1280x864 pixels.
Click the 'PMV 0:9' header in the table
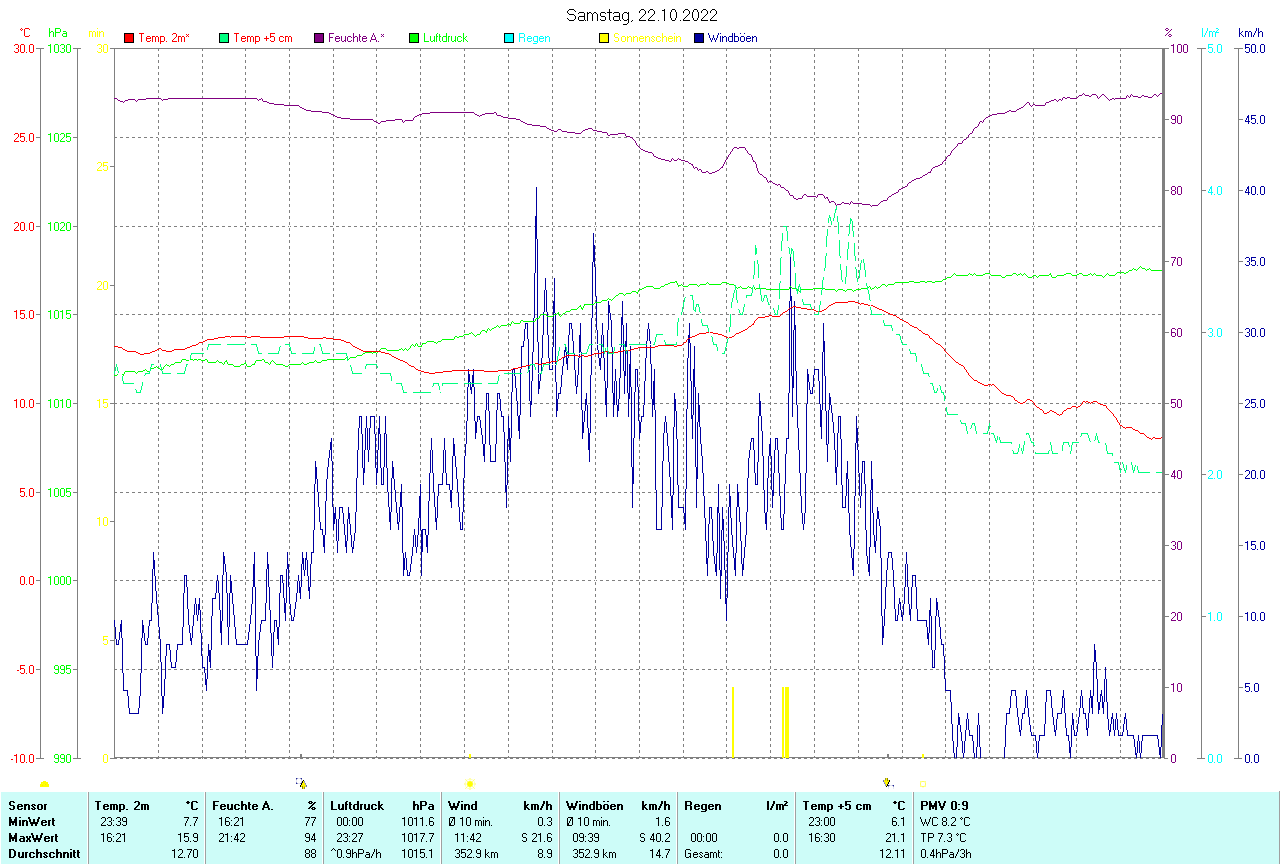click(x=945, y=806)
